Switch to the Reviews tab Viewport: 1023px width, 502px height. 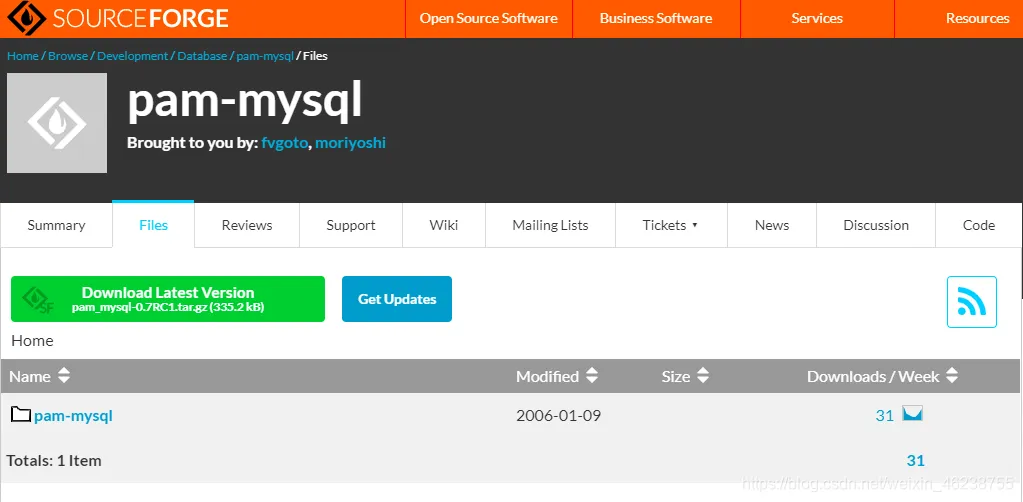click(247, 225)
